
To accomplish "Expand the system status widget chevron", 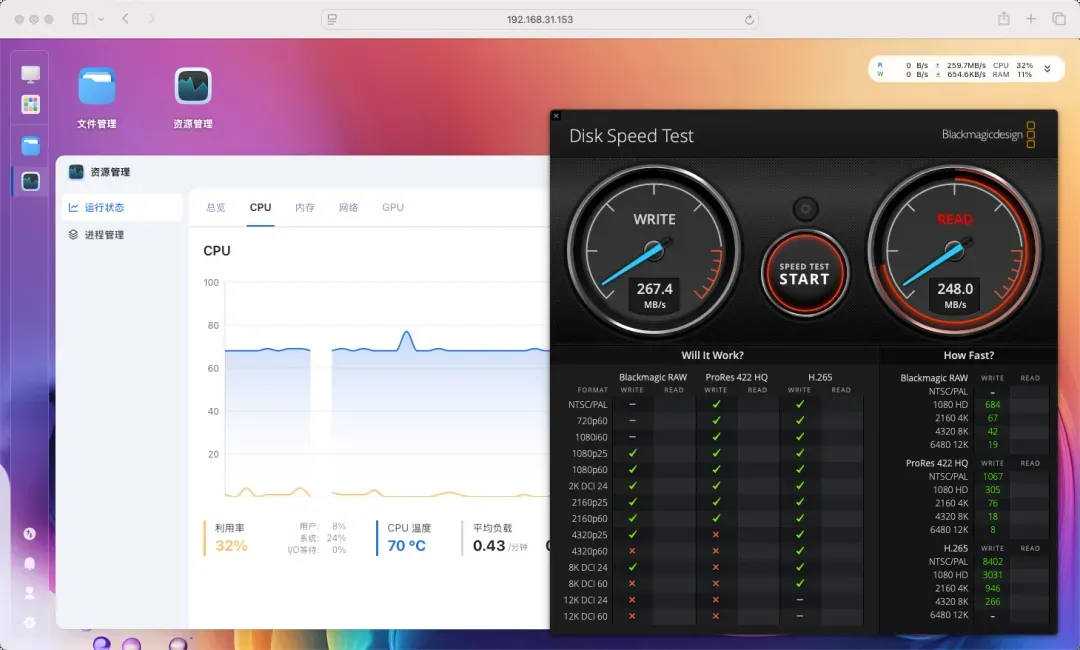I will [x=1047, y=69].
